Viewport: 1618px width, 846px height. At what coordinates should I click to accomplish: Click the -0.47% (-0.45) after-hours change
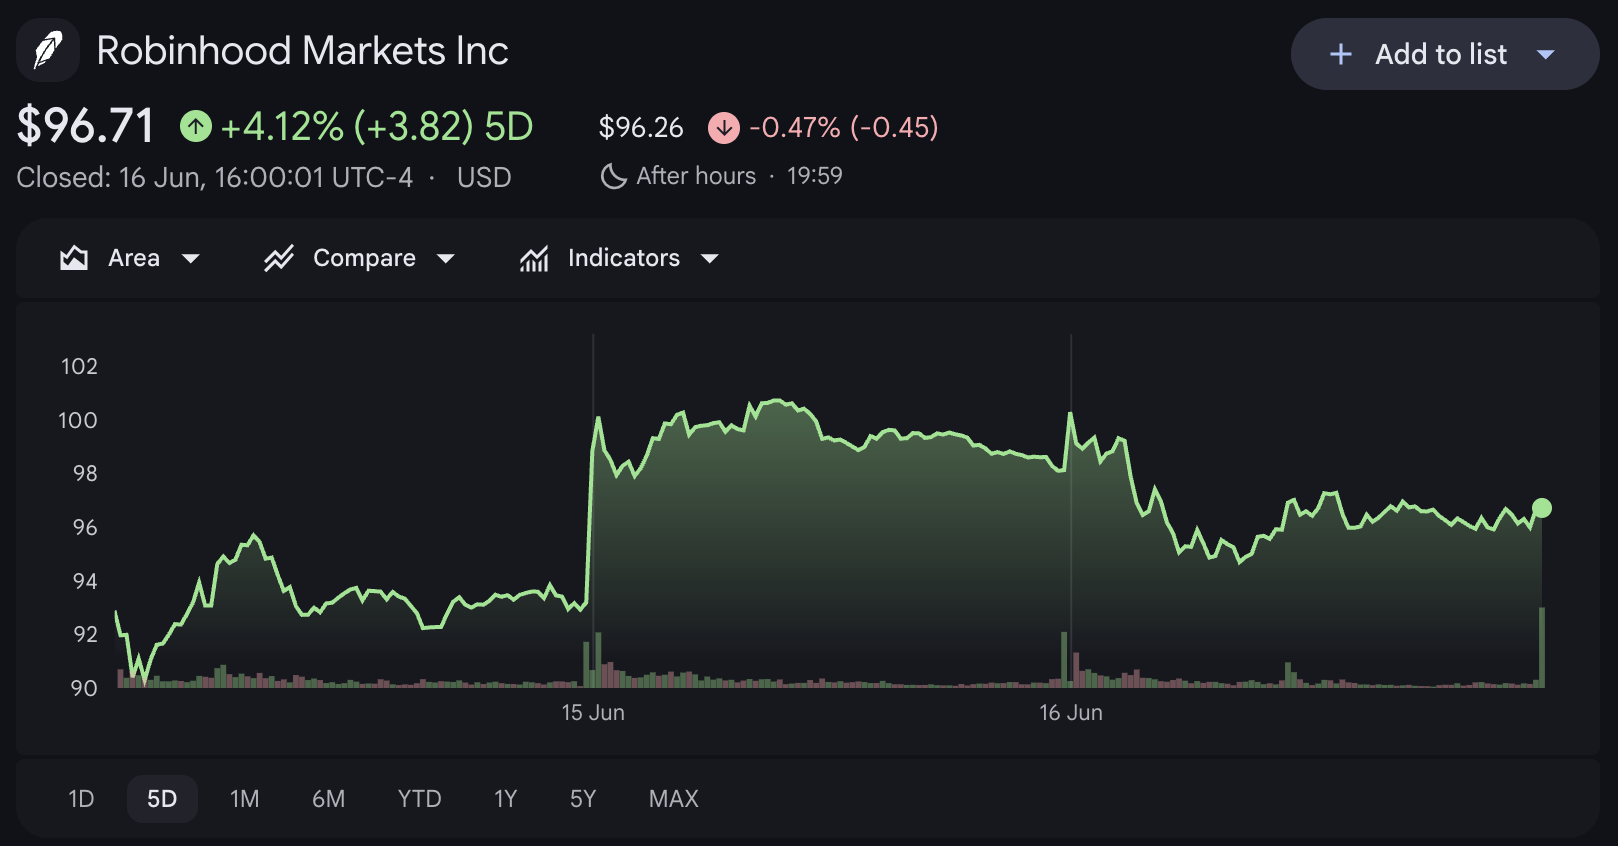[x=844, y=127]
